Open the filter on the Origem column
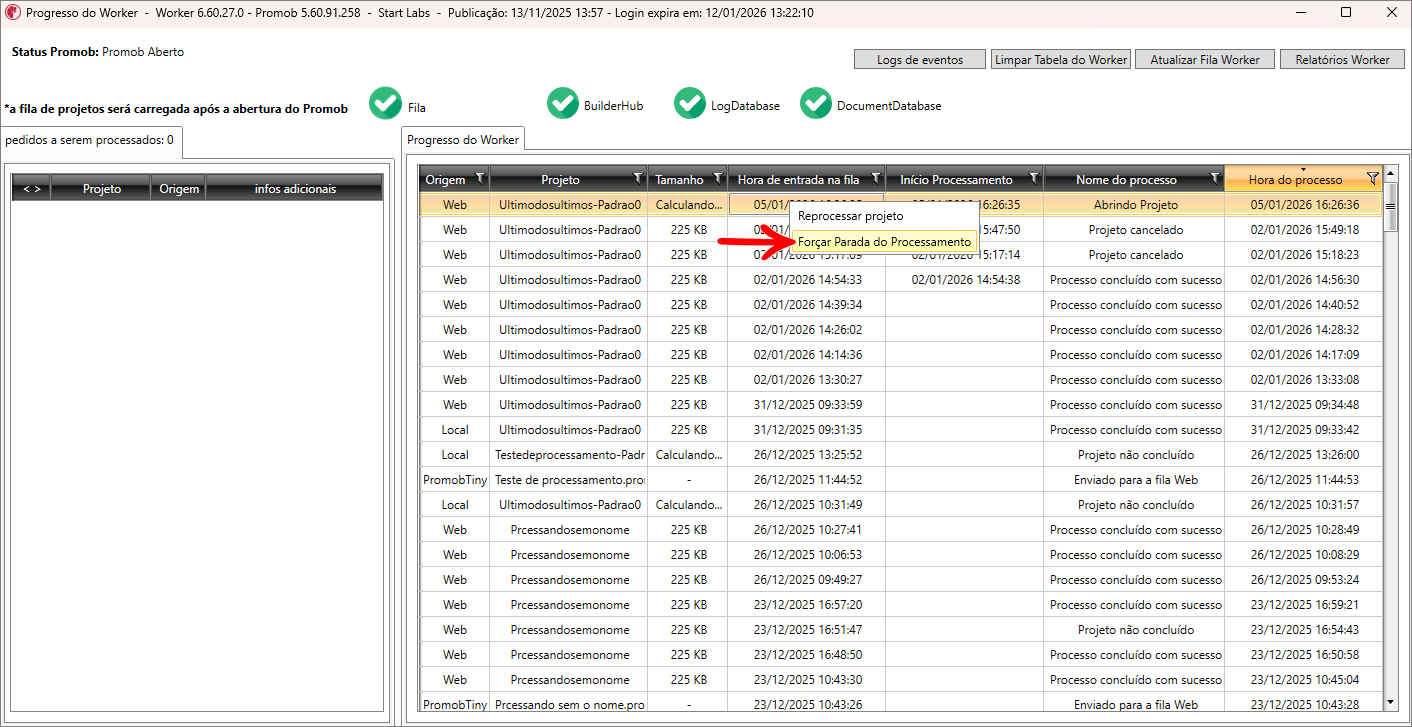1412x727 pixels. [x=480, y=179]
